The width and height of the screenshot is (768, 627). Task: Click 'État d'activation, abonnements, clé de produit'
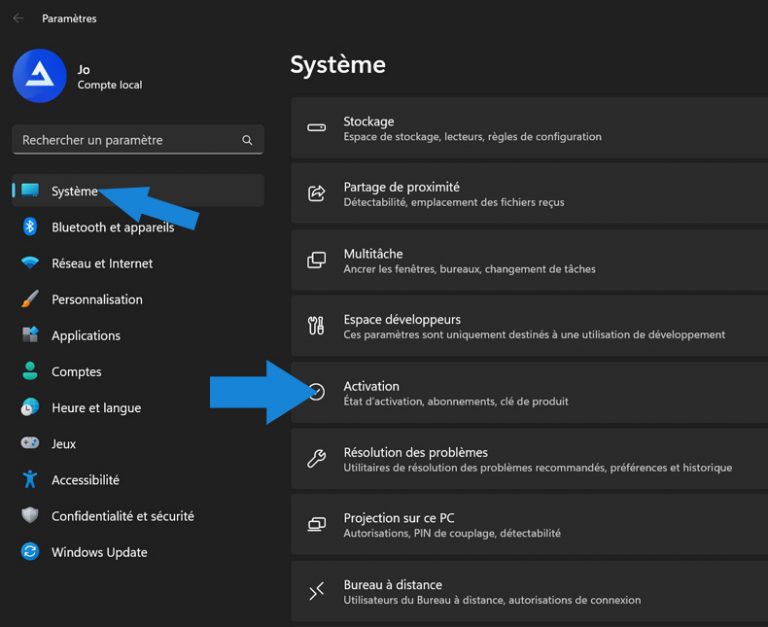[456, 402]
